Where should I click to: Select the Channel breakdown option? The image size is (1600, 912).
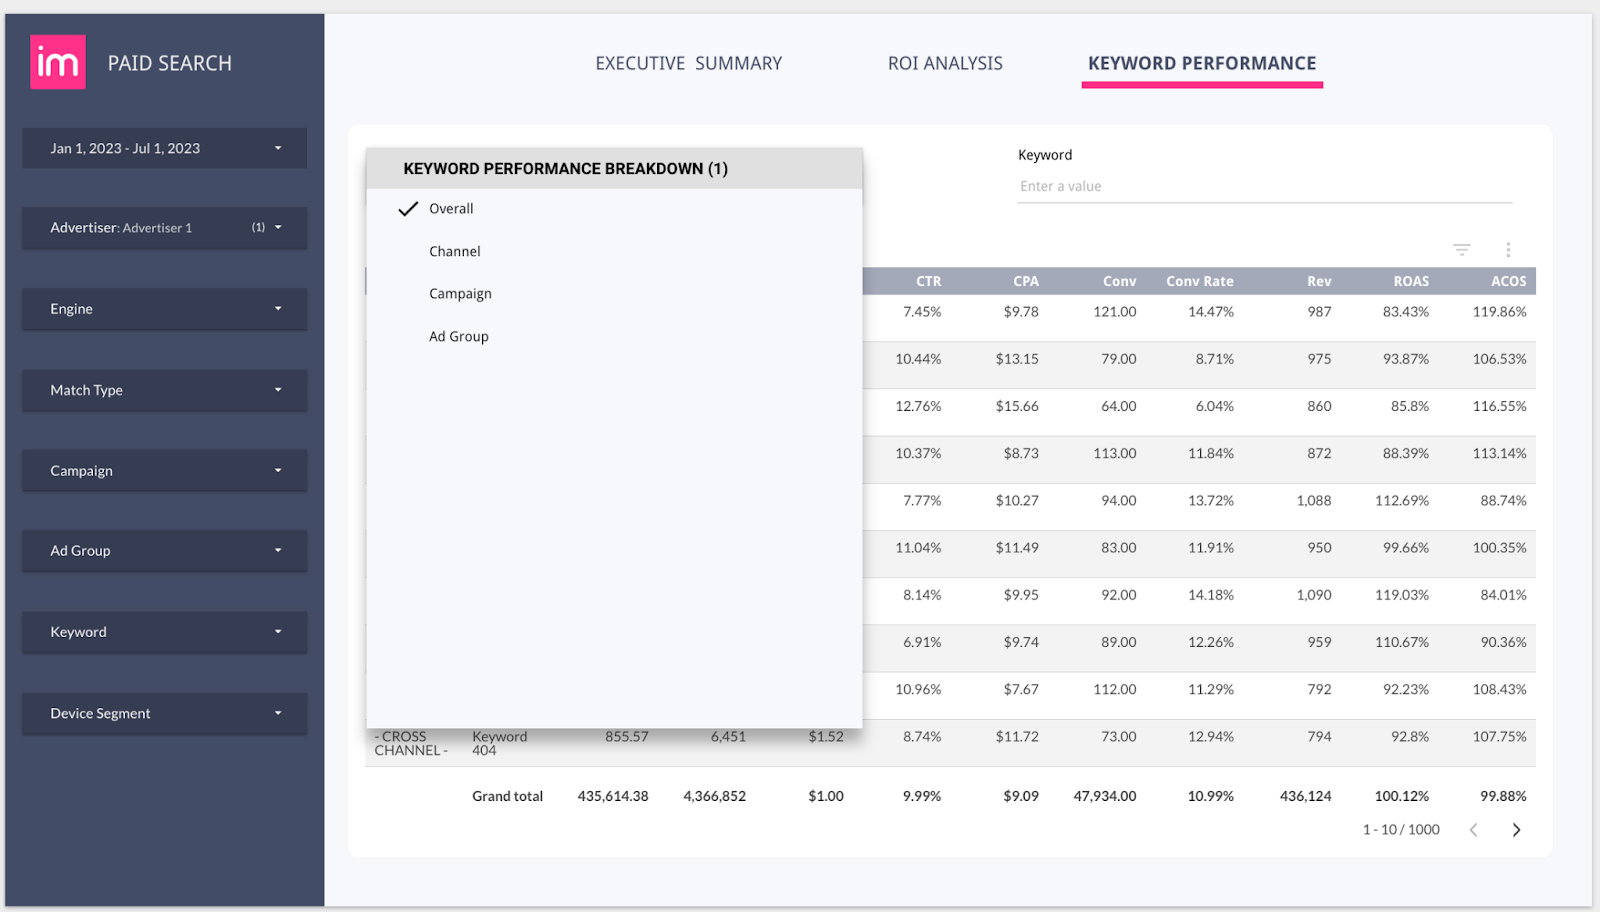(454, 251)
